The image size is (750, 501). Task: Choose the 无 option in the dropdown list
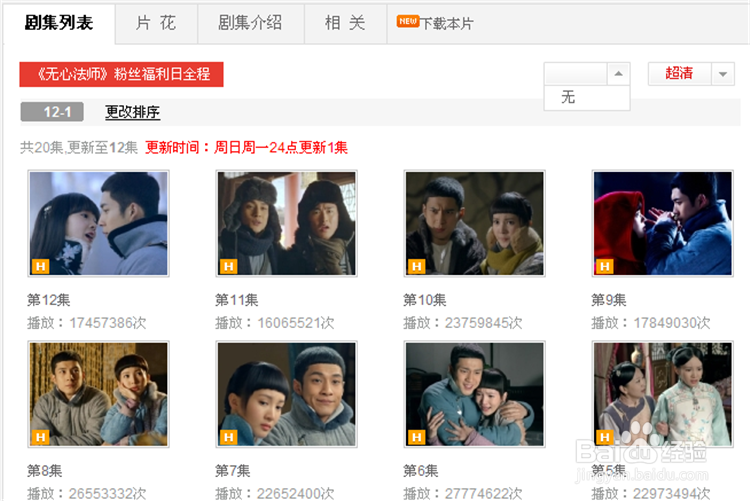pos(587,98)
